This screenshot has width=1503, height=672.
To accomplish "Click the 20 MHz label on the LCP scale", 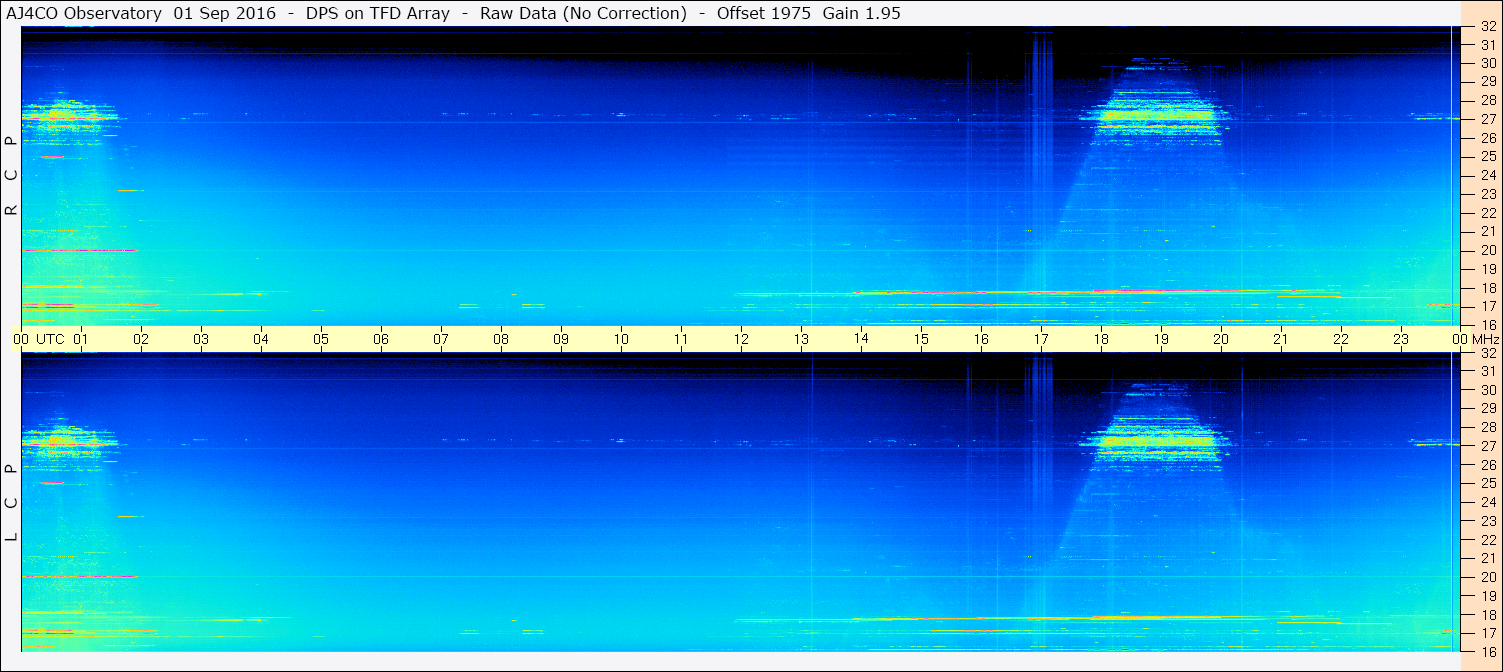I will point(1488,577).
